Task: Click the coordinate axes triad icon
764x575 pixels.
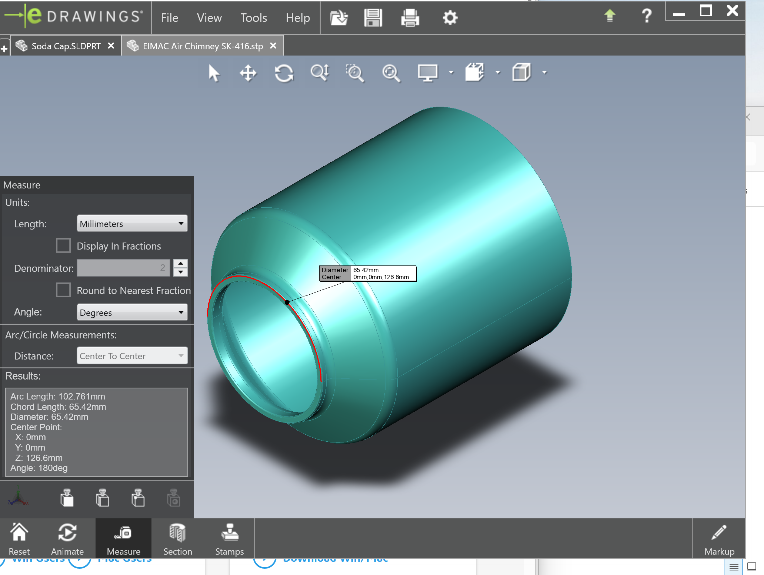Action: point(19,497)
